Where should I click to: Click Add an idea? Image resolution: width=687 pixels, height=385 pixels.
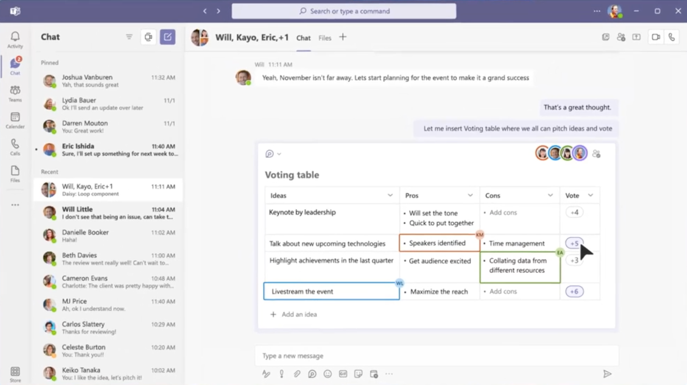tap(294, 314)
